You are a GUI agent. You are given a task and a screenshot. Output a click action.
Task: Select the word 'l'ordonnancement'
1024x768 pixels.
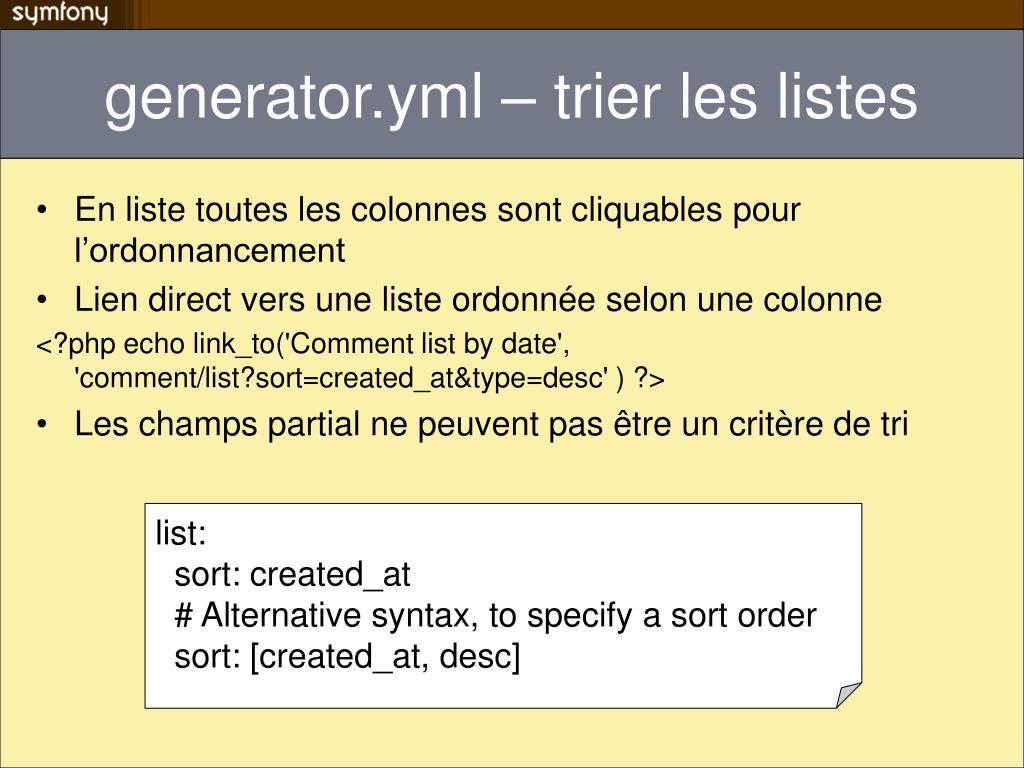coord(210,251)
